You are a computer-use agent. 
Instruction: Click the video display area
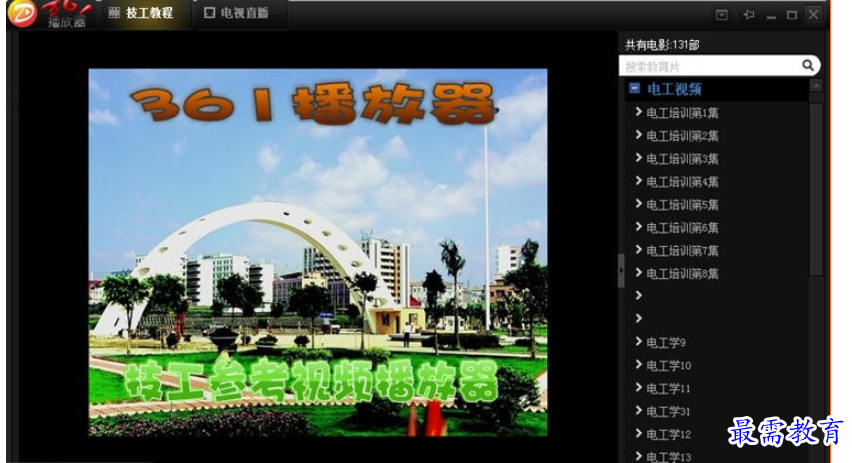pyautogui.click(x=318, y=252)
